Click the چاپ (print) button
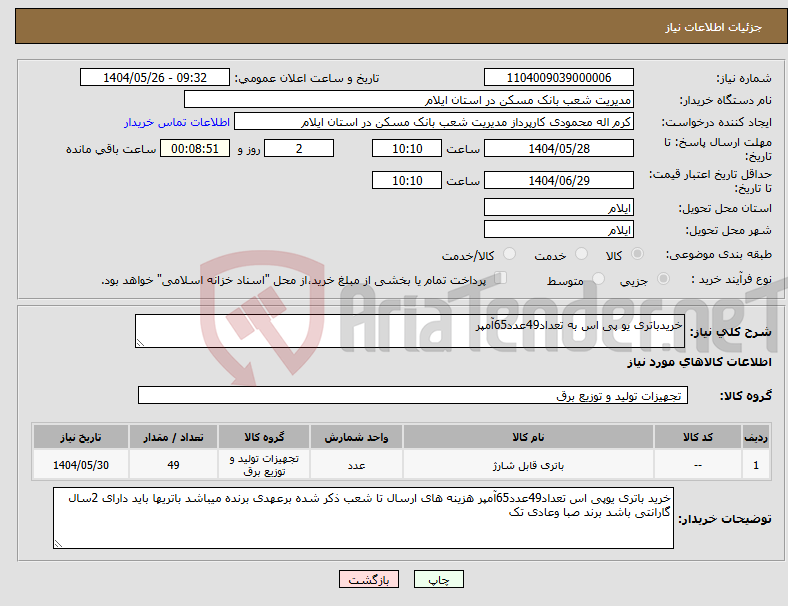Viewport: 788px width, 606px height. tap(438, 579)
